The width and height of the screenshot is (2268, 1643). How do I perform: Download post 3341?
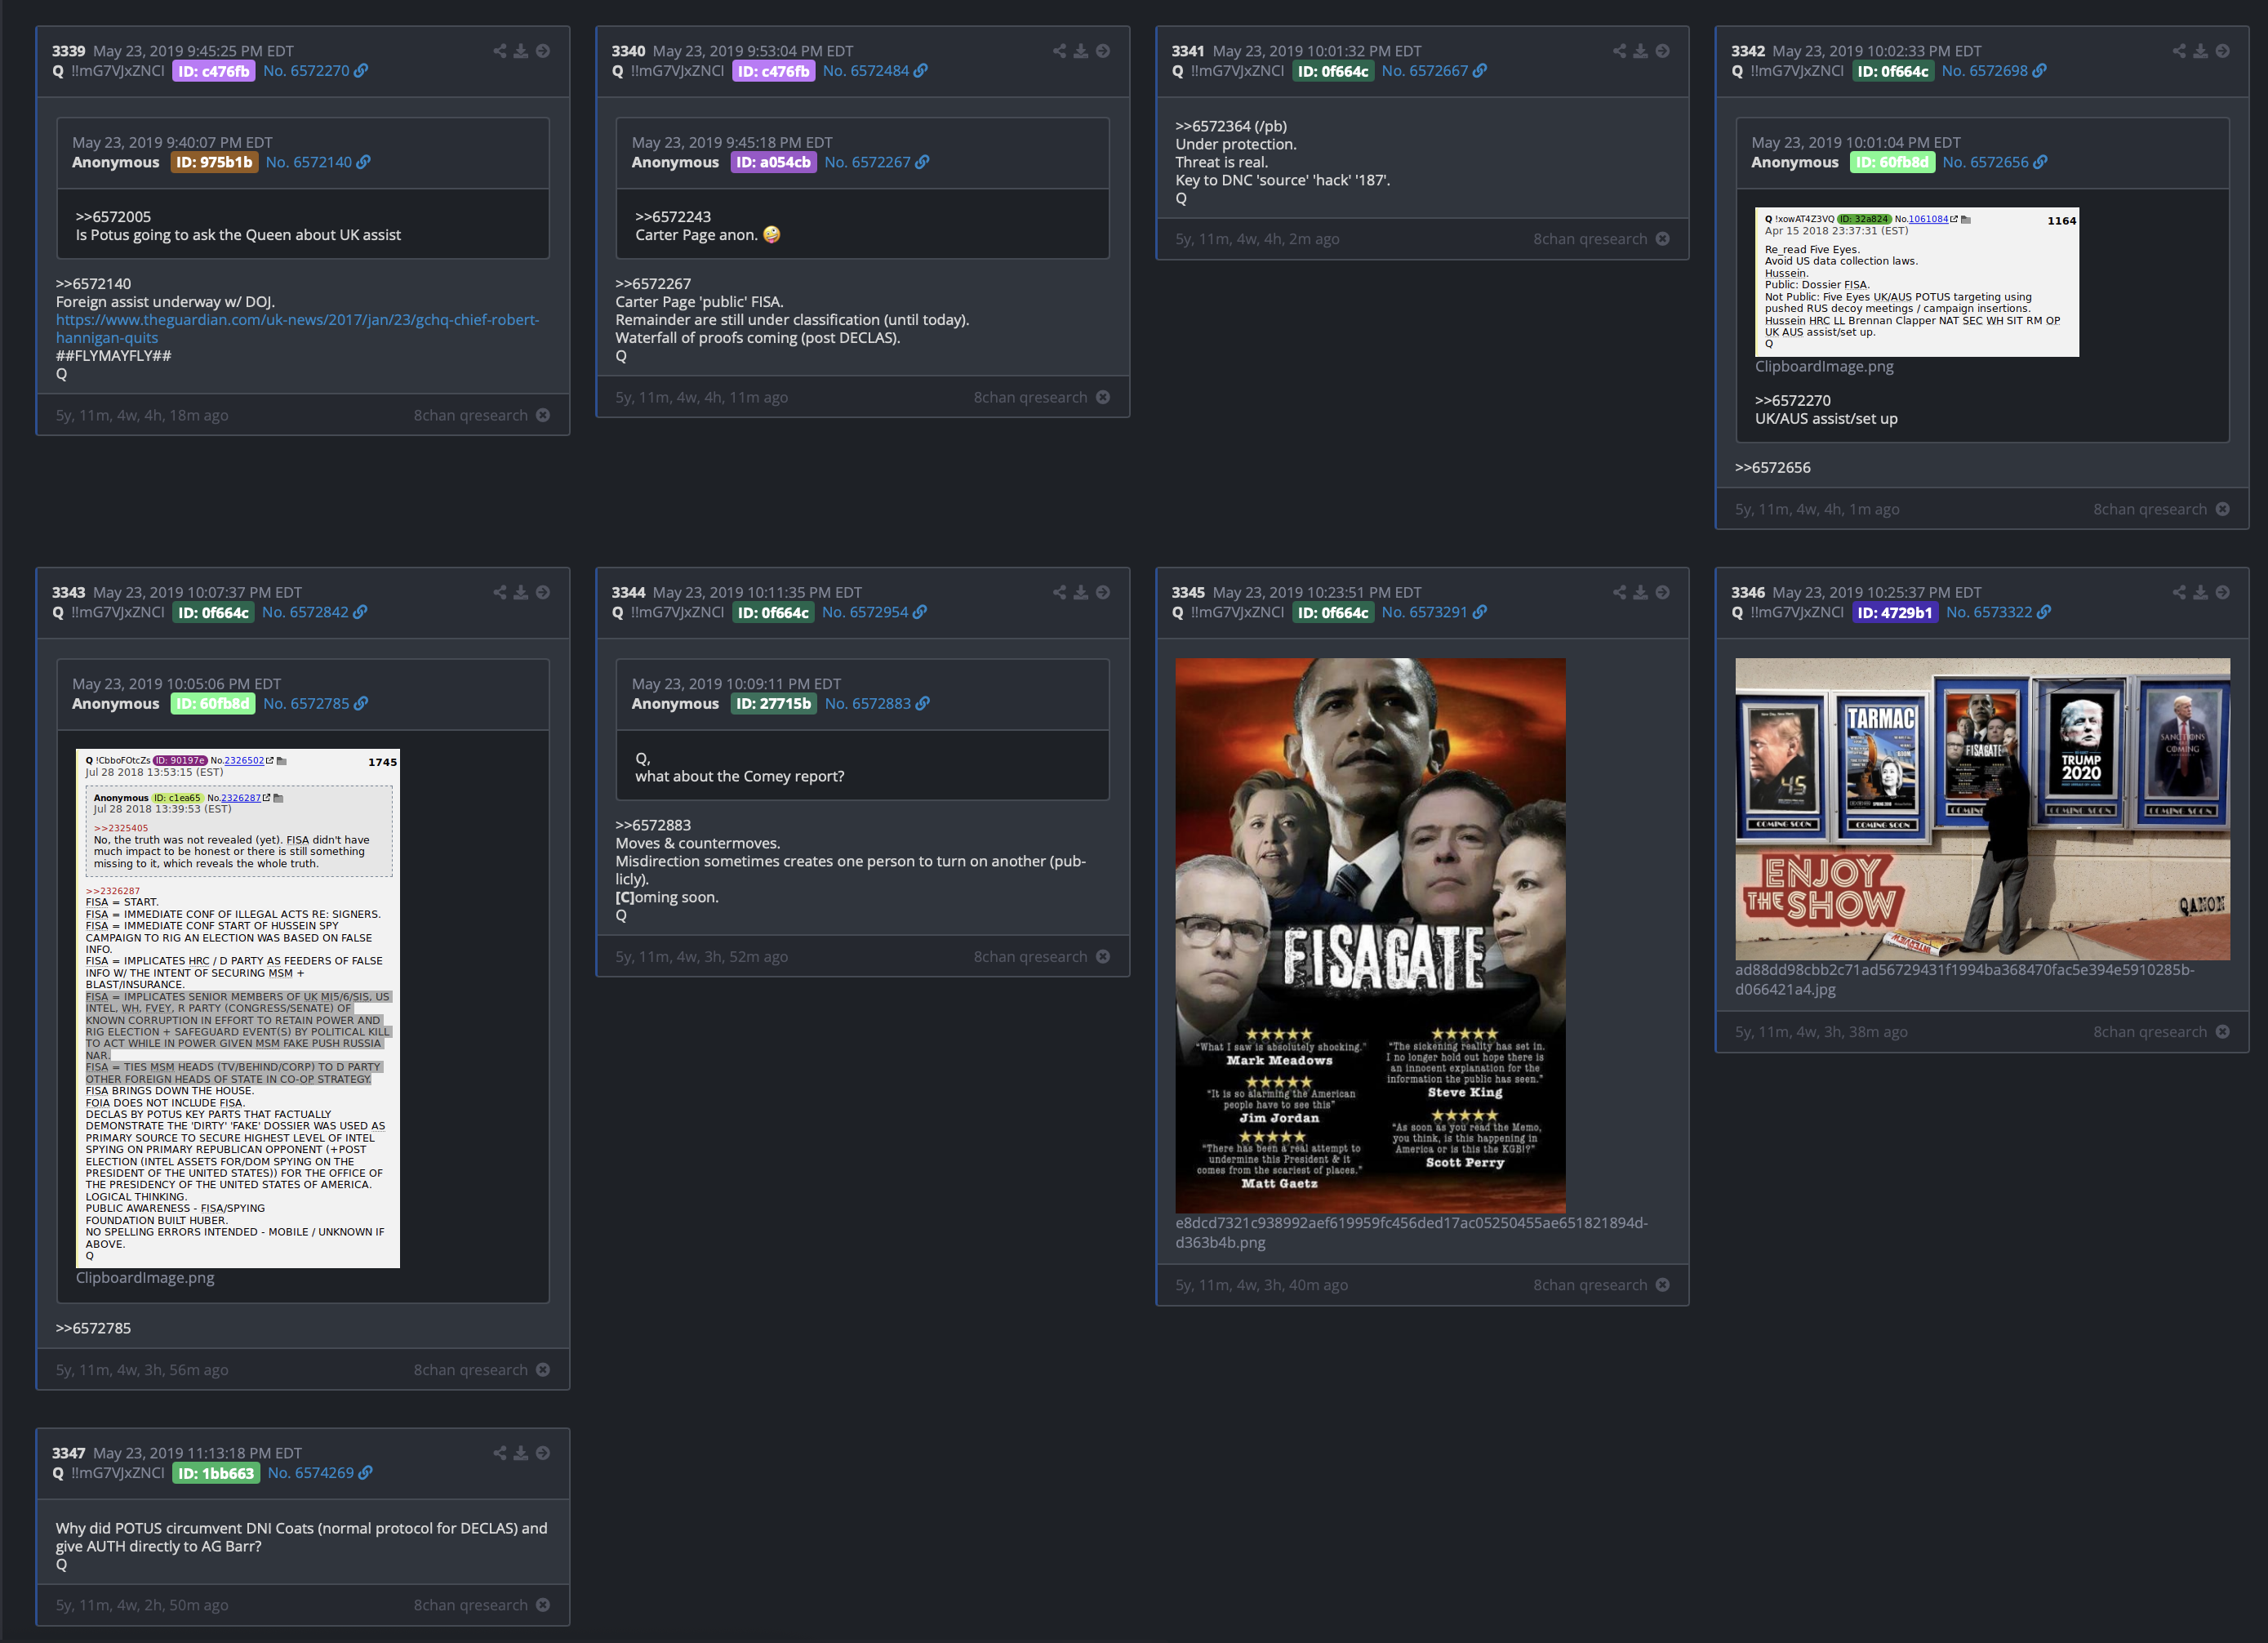(x=1641, y=51)
